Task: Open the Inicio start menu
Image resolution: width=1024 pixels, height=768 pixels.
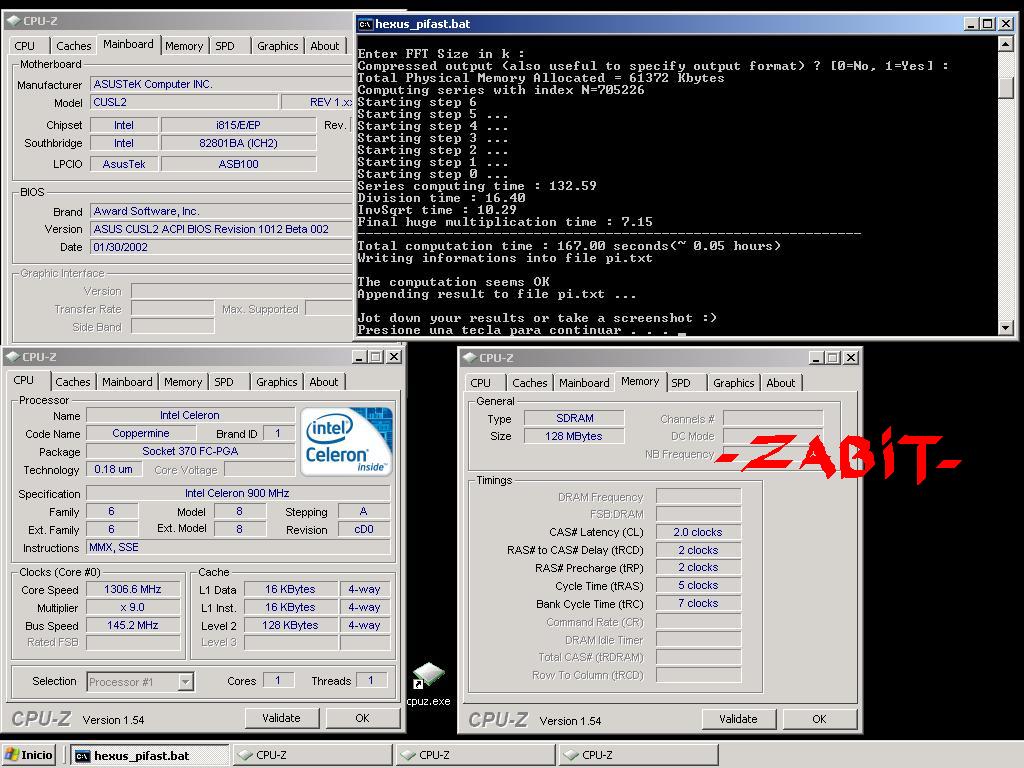Action: [29, 755]
